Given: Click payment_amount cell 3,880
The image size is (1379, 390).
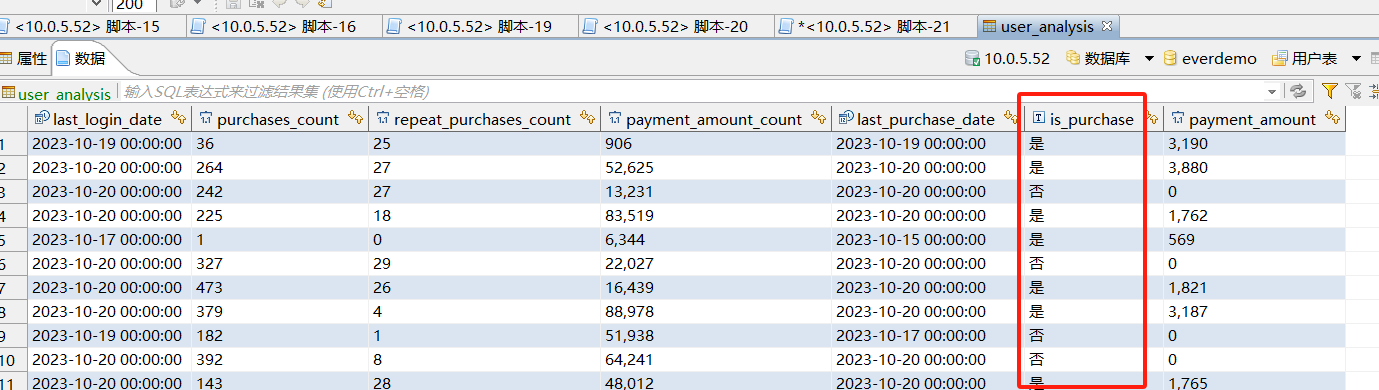Looking at the screenshot, I should (1254, 168).
